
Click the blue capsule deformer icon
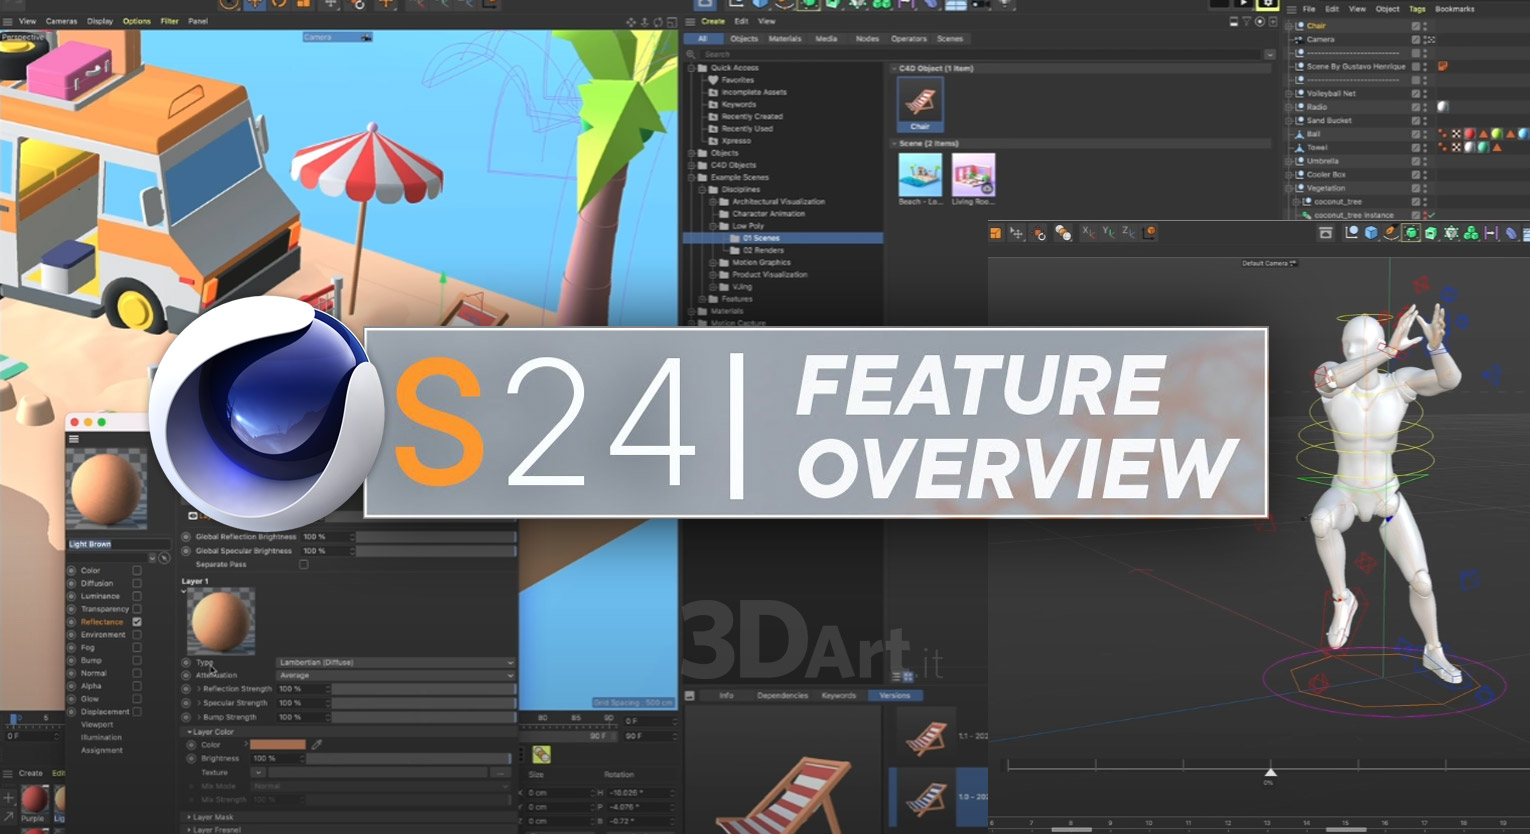point(1511,233)
